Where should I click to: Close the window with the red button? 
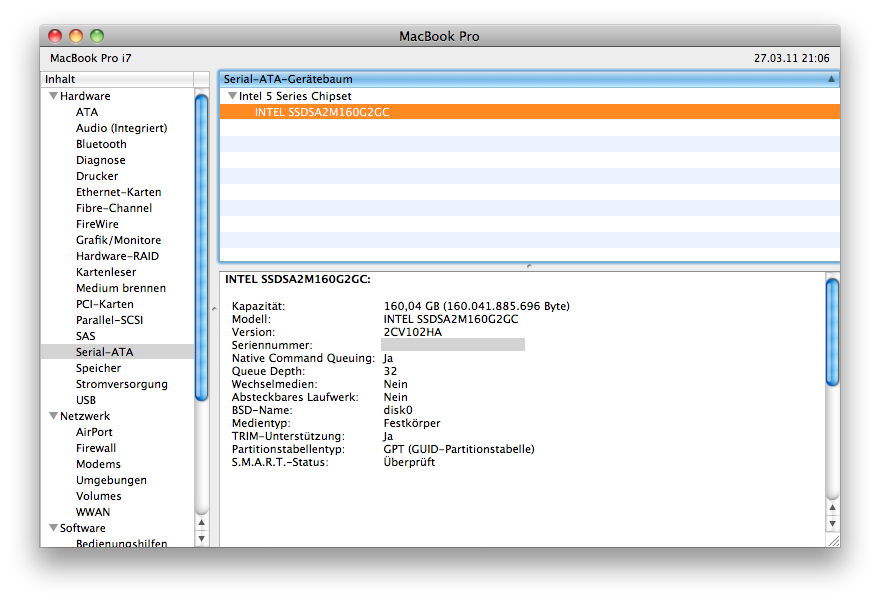coord(55,36)
